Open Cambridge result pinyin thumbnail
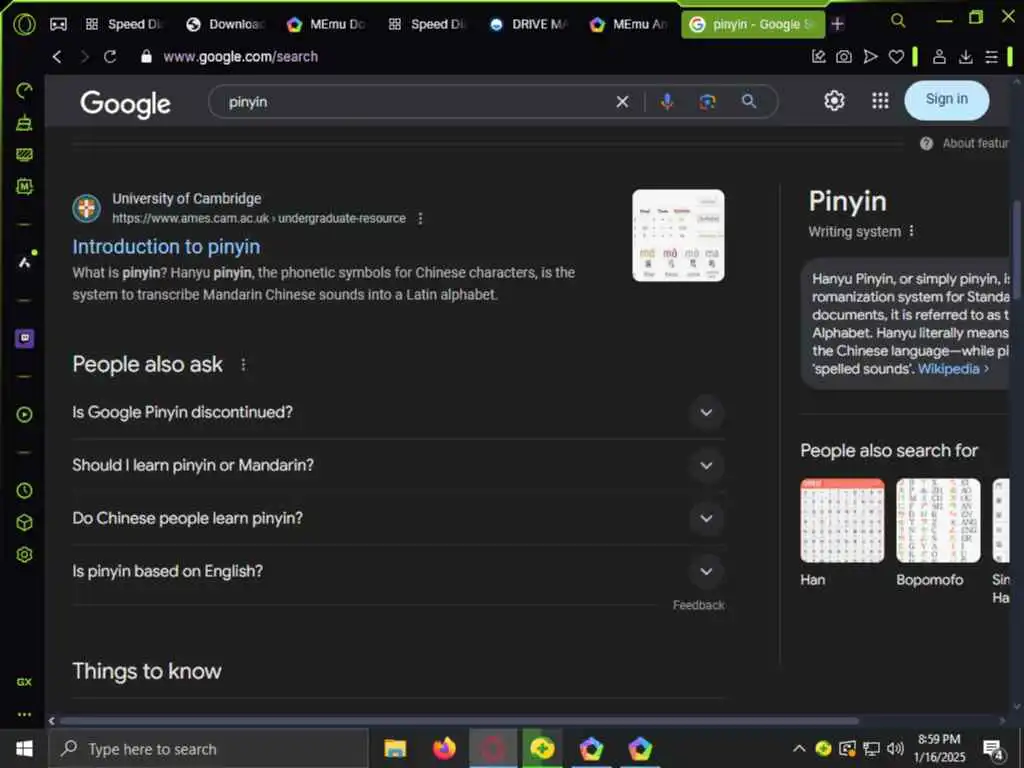The width and height of the screenshot is (1024, 768). click(x=678, y=235)
